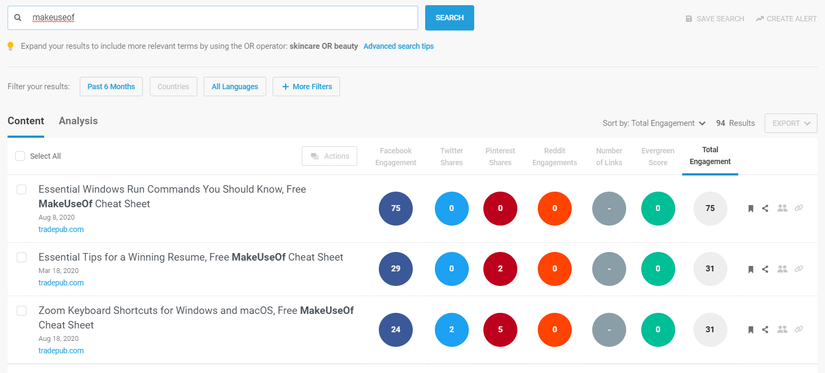Screen dimensions: 825x373
Task: Click the Save Search disk icon
Action: tap(689, 18)
